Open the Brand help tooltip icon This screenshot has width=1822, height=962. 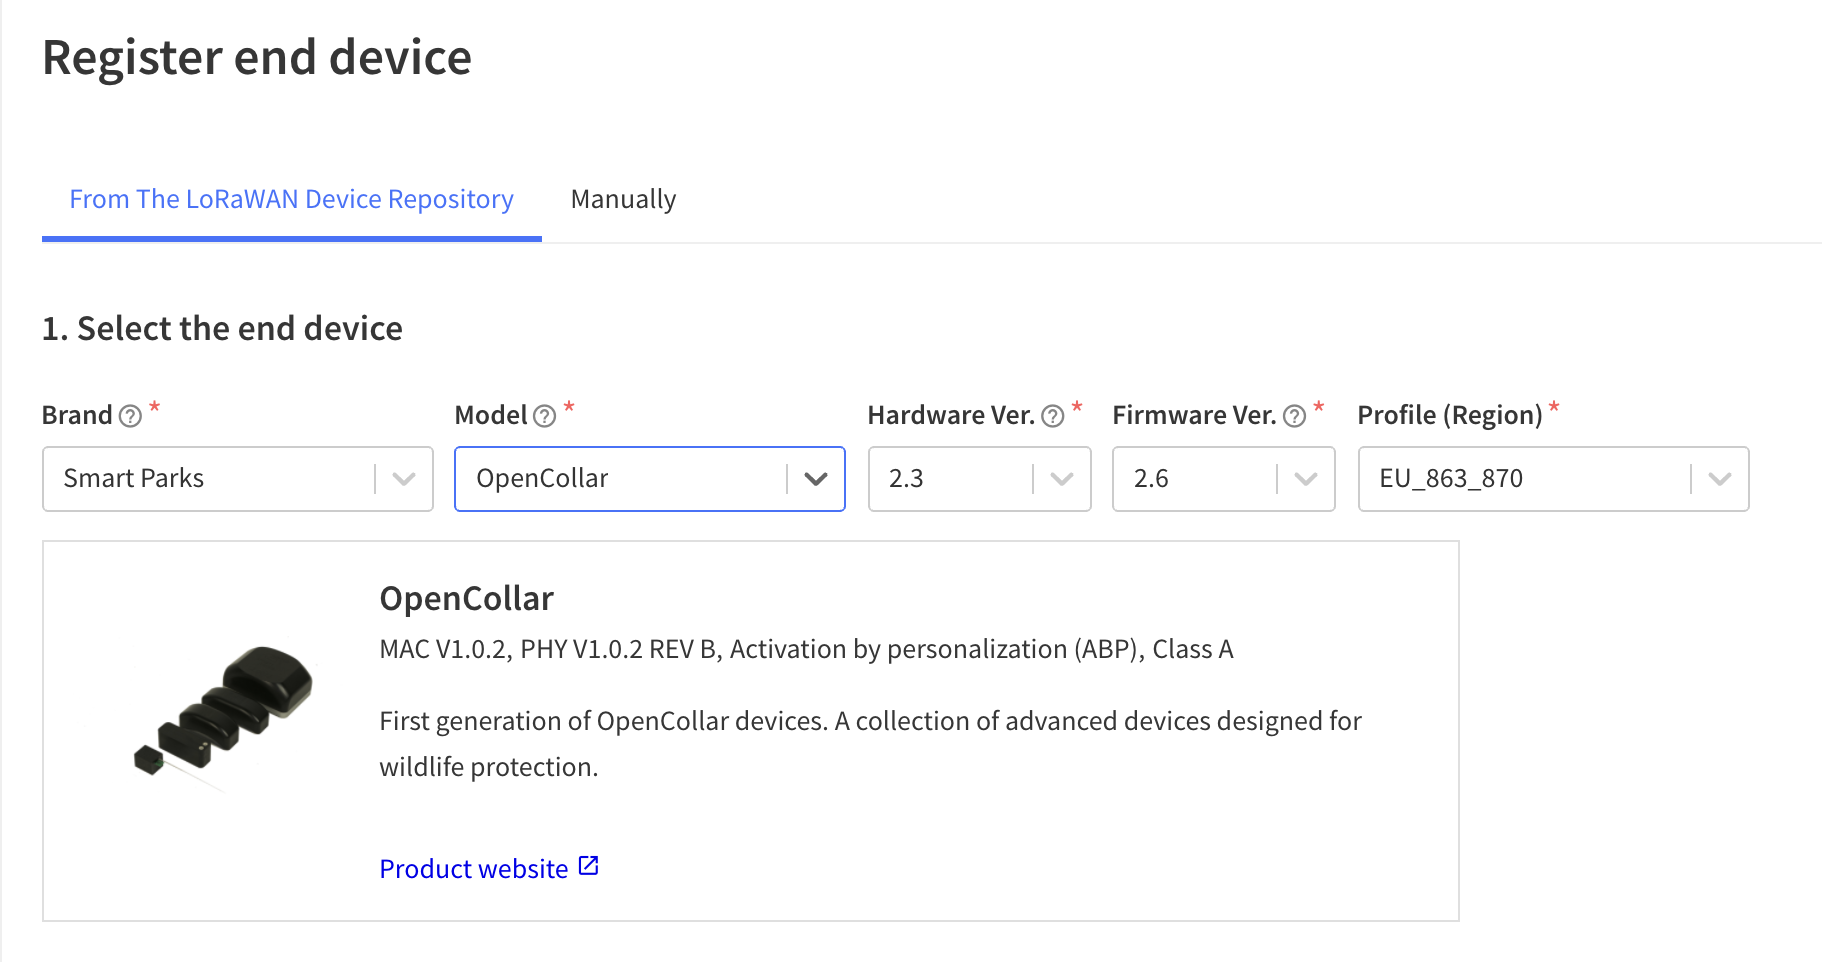[131, 415]
